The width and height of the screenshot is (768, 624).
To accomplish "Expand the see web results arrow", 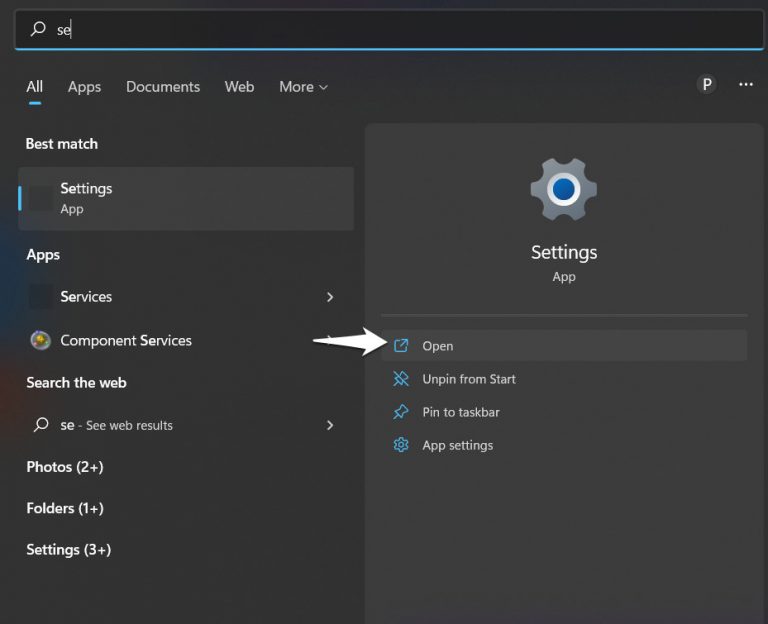I will 330,425.
